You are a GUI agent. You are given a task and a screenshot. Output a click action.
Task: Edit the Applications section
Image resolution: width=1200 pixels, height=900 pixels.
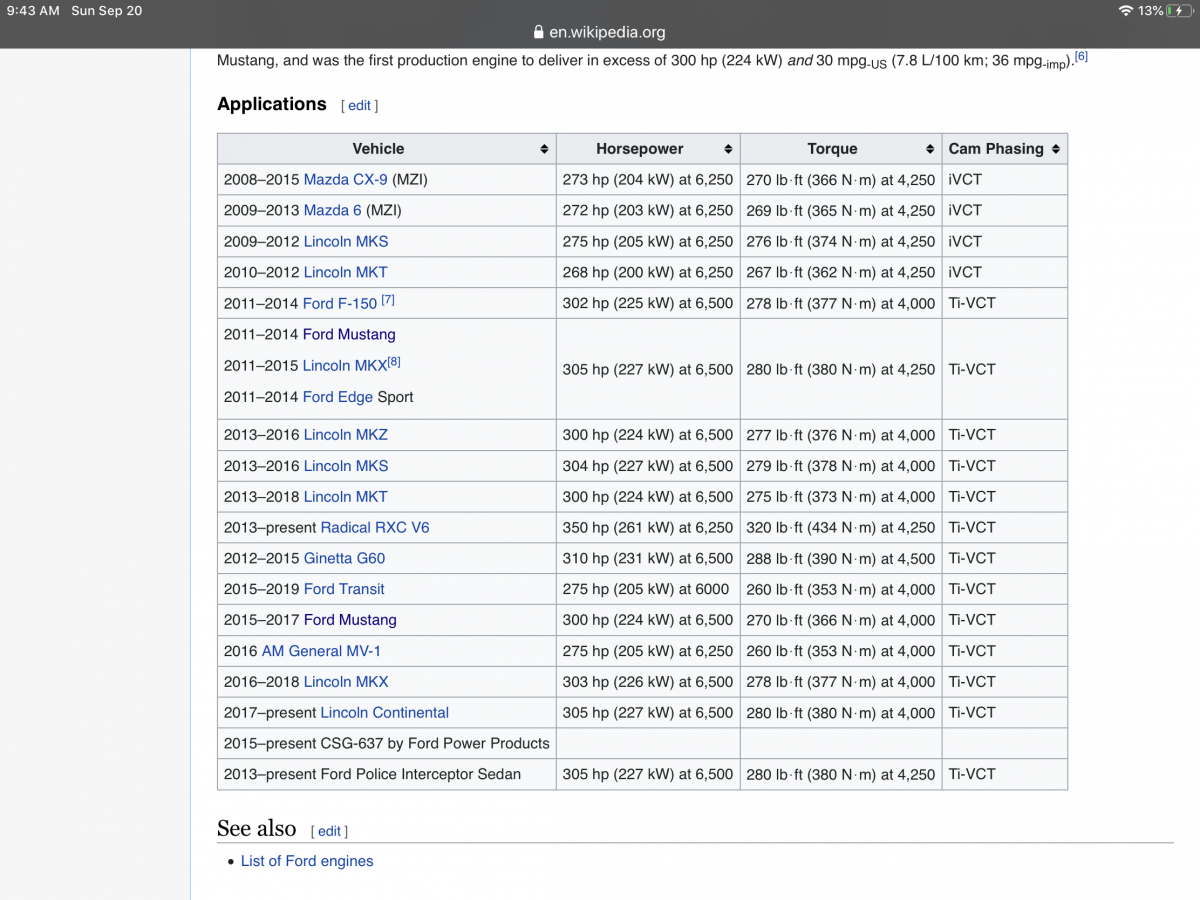pos(359,105)
